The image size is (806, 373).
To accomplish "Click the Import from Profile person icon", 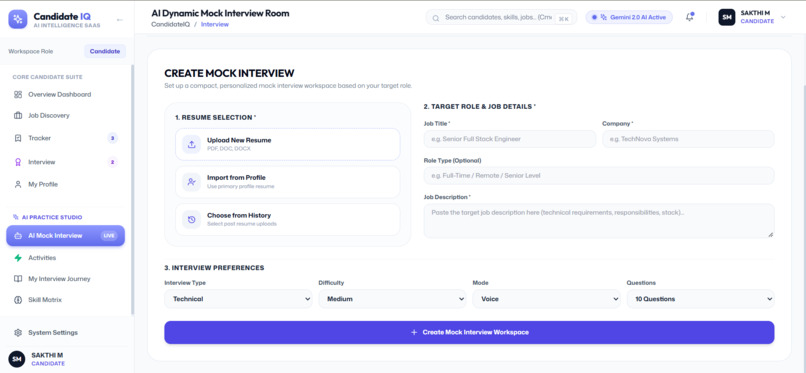I will pos(192,182).
